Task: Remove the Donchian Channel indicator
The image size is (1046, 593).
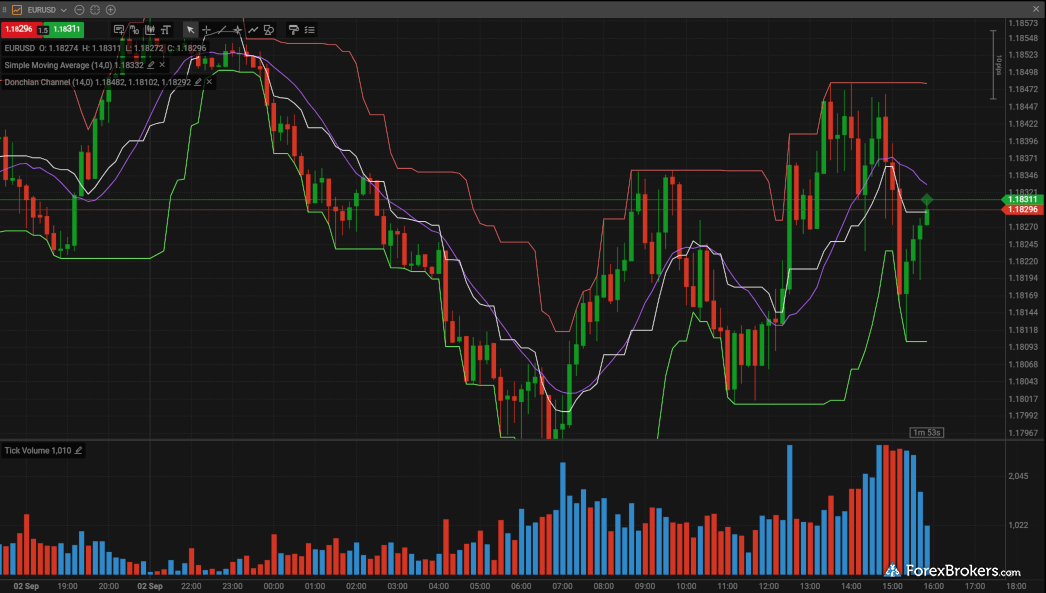Action: point(209,82)
